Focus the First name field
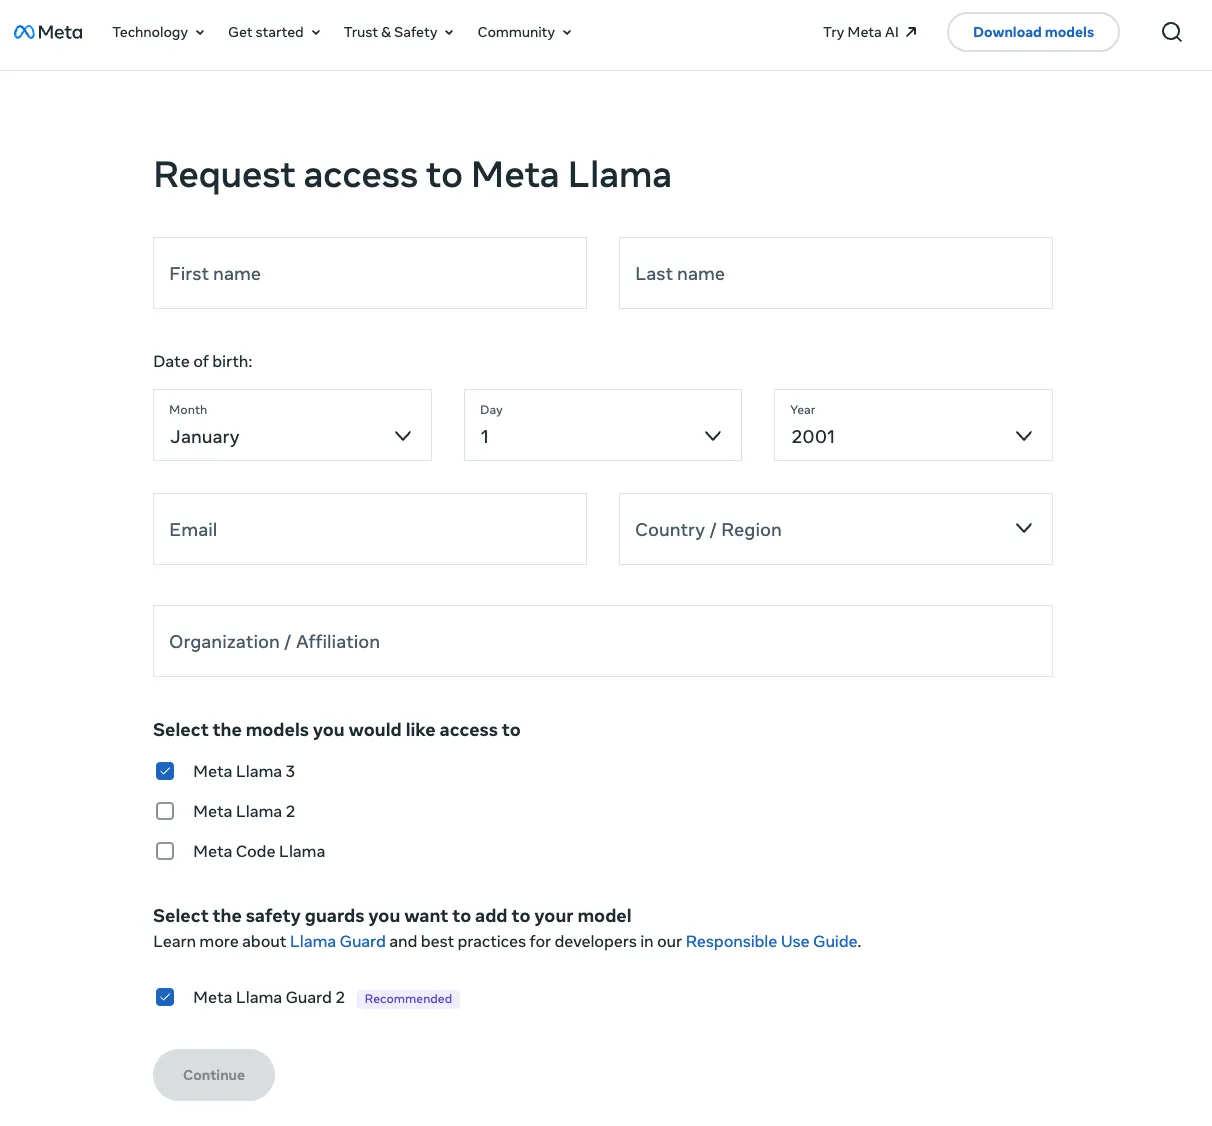 click(370, 273)
